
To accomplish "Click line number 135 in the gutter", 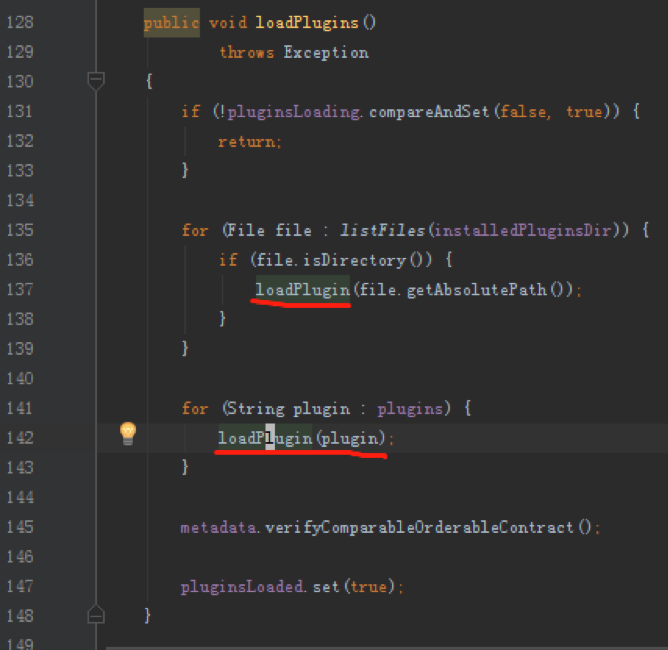I will [20, 230].
